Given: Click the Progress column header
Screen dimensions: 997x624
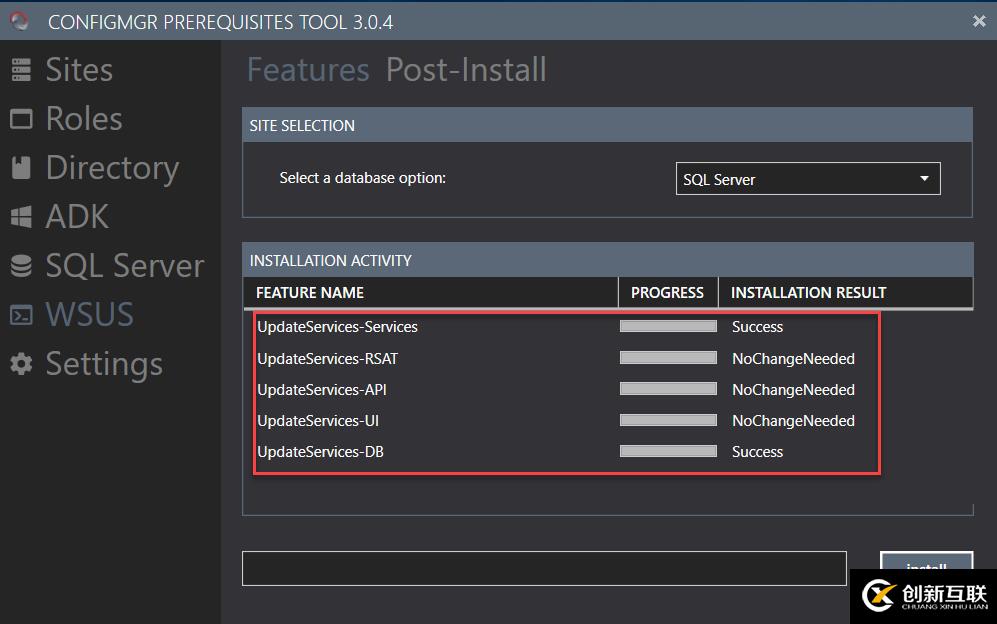Looking at the screenshot, I should pos(667,293).
